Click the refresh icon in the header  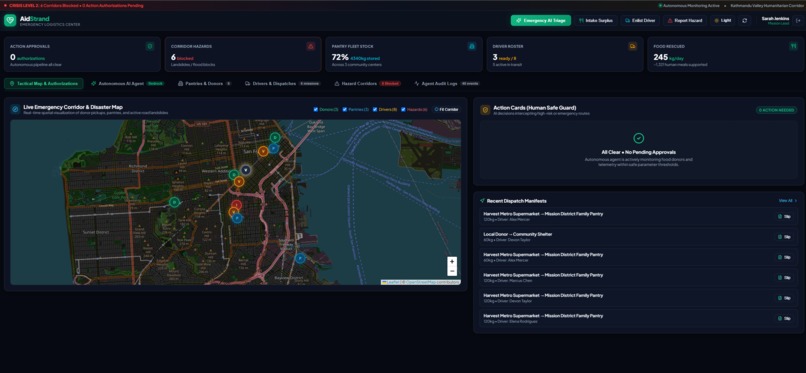click(x=744, y=21)
